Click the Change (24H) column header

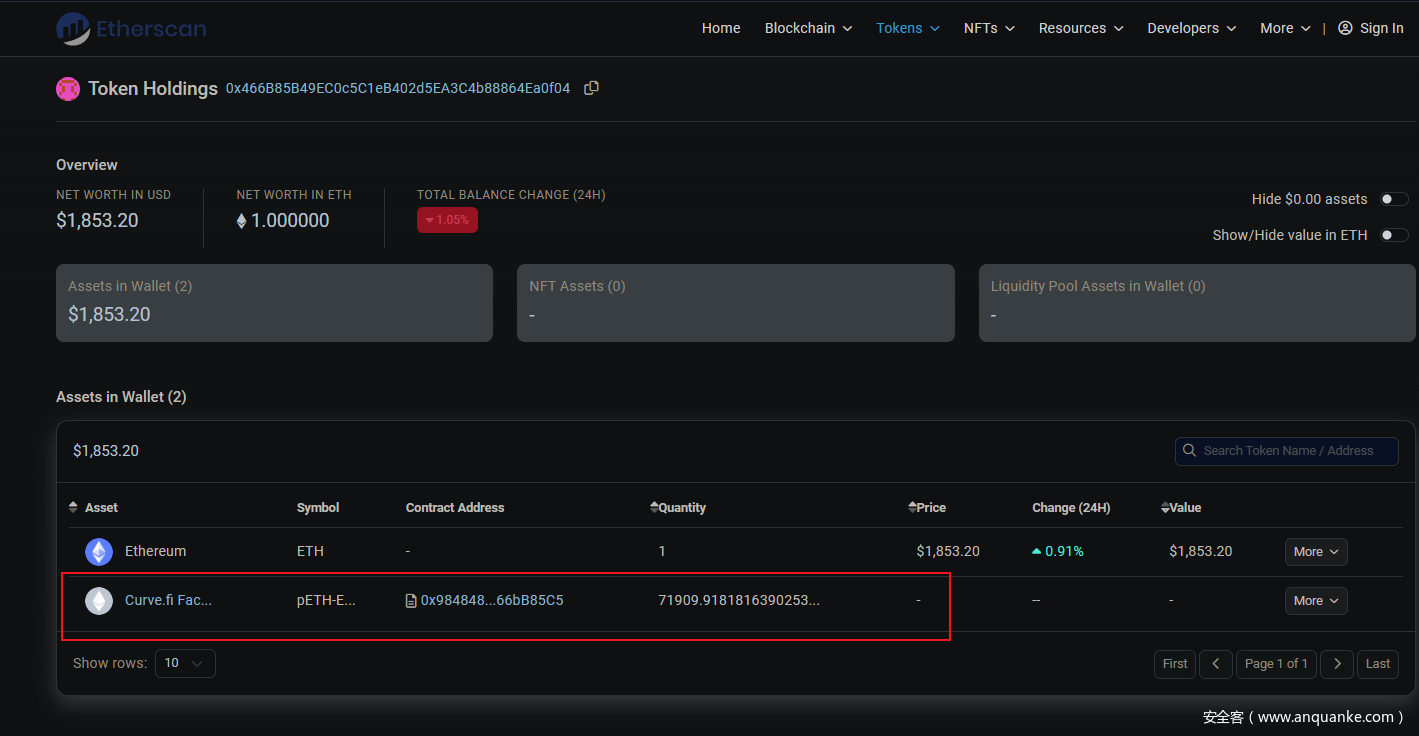coord(1071,508)
